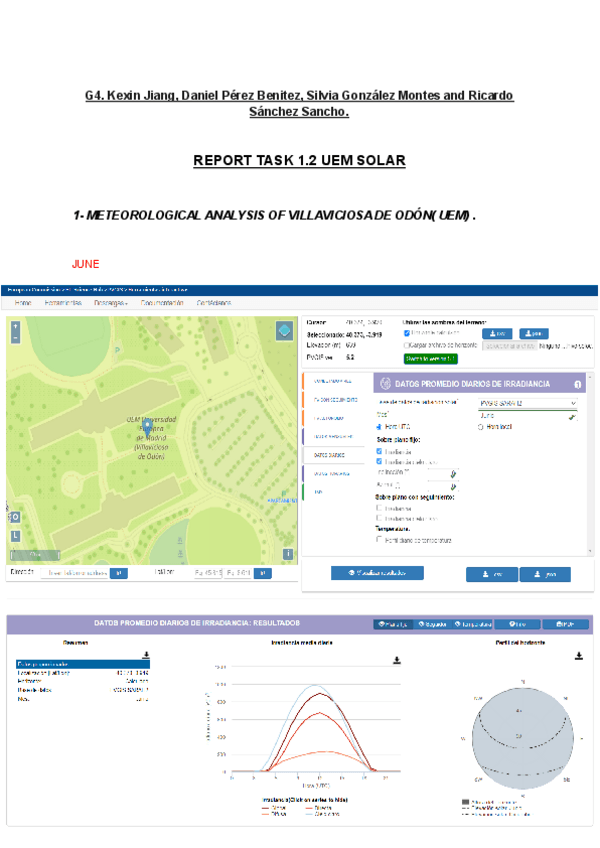This screenshot has width=600, height=848.
Task: Expand the Descargas menu
Action: [110, 302]
